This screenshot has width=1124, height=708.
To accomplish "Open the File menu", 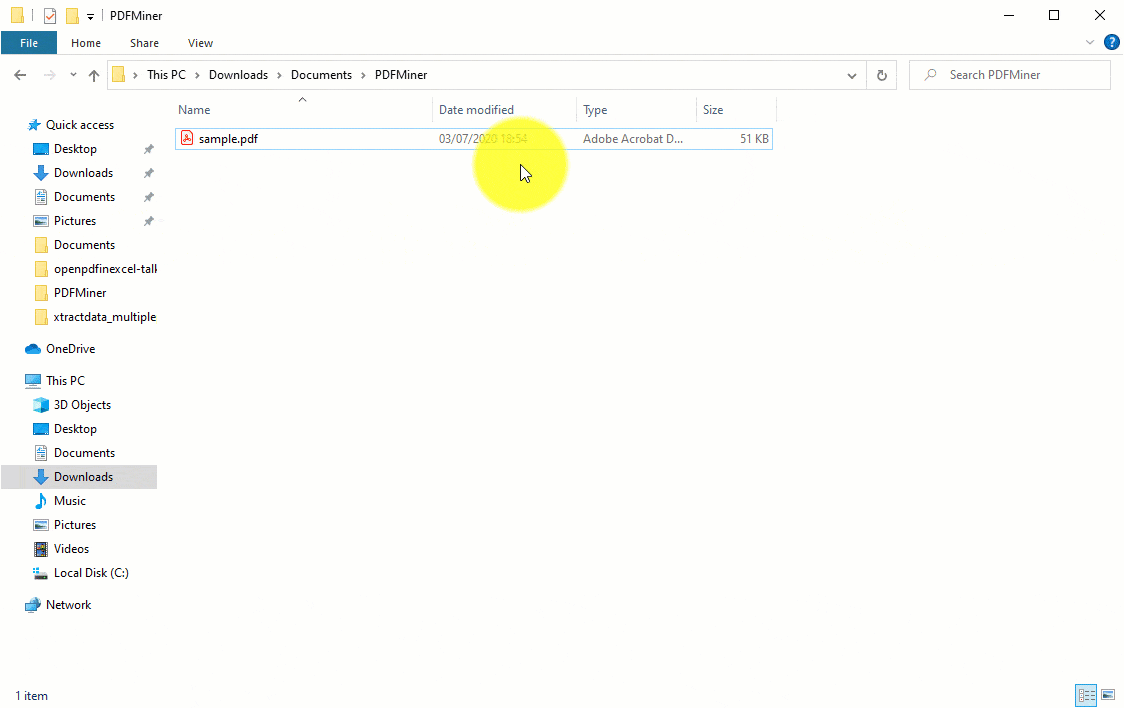I will tap(29, 43).
